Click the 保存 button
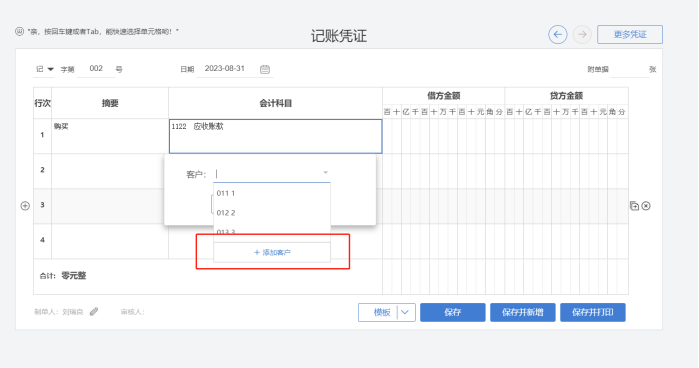 point(452,312)
